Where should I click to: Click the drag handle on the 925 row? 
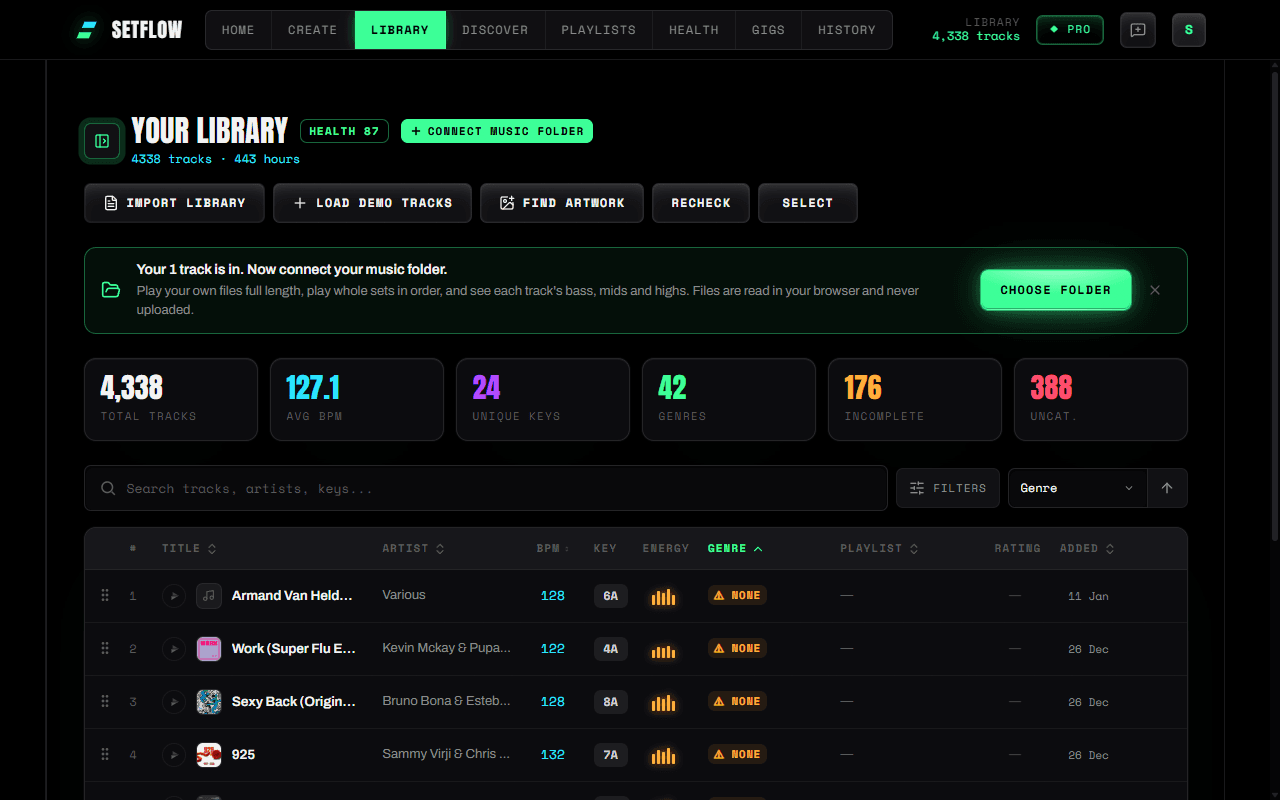click(x=105, y=755)
